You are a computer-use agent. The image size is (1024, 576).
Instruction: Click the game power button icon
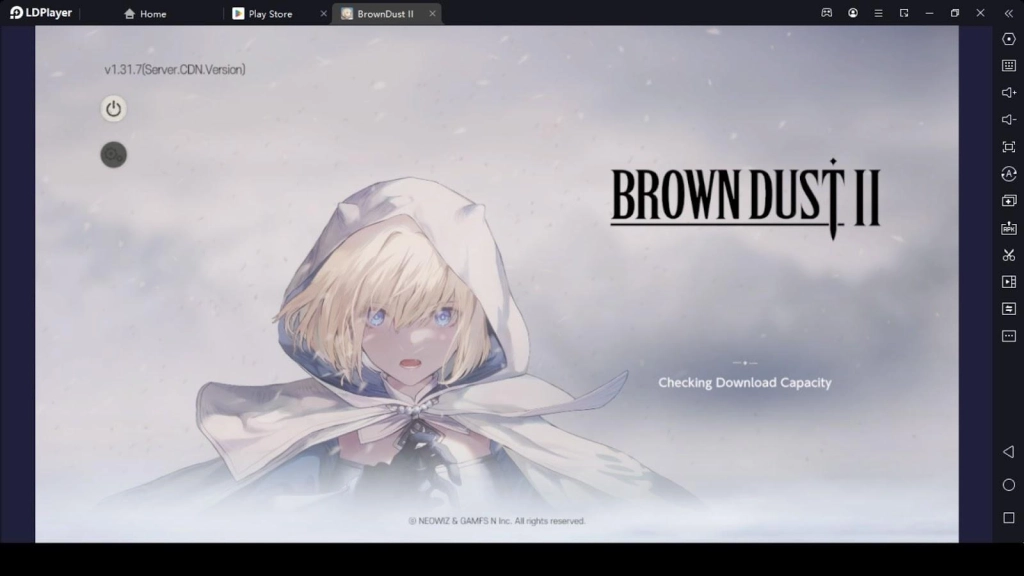point(113,108)
